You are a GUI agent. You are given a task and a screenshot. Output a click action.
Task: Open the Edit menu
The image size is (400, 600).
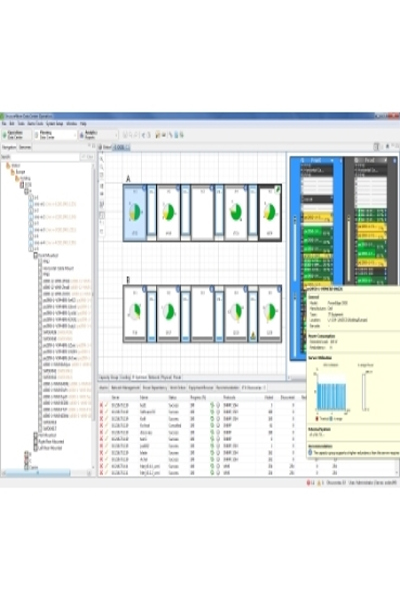coord(12,124)
